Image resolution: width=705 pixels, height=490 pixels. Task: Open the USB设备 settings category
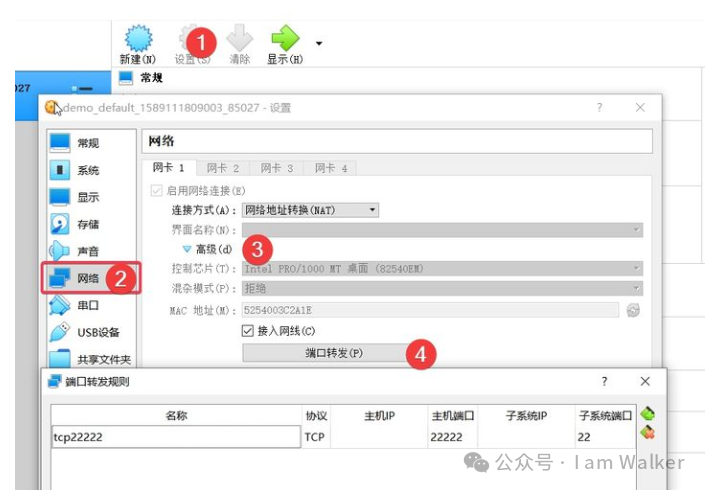click(92, 332)
